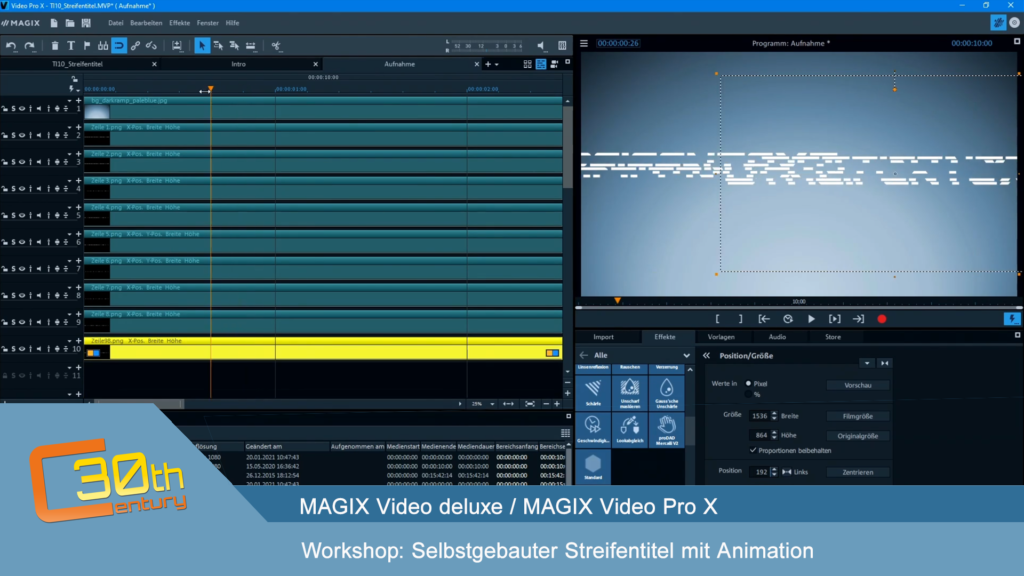Open the Alle effects category dropdown
The width and height of the screenshot is (1024, 576).
[686, 355]
